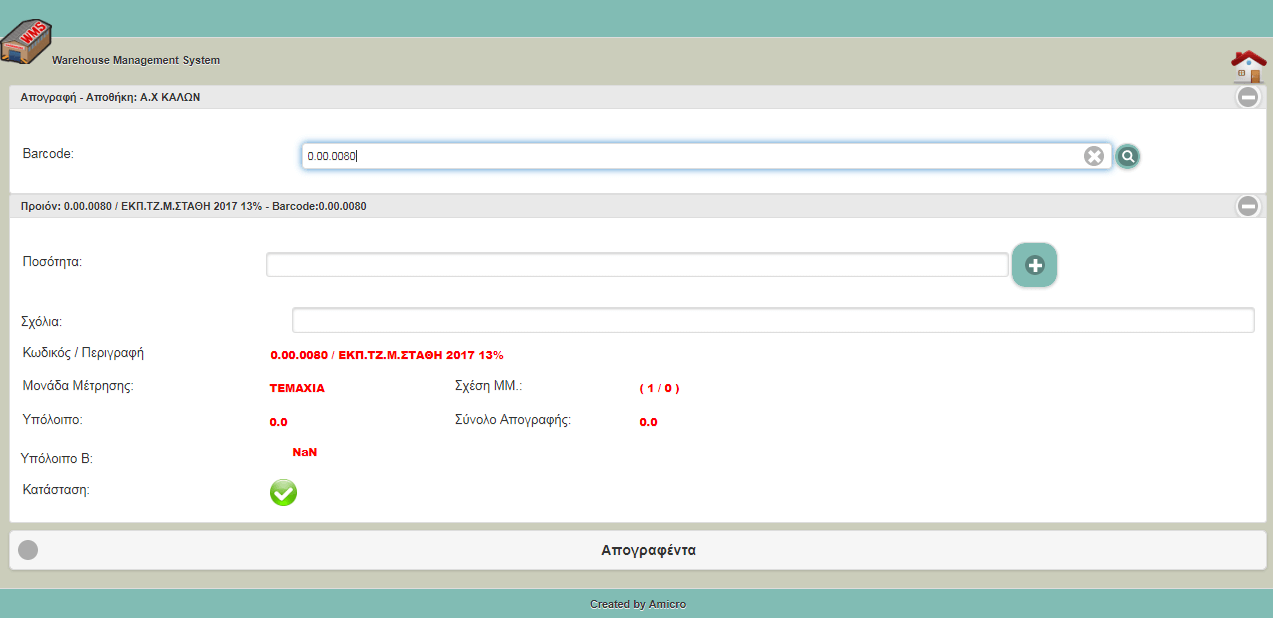This screenshot has width=1273, height=618.
Task: Click into the Σχόλια comments field
Action: point(772,320)
